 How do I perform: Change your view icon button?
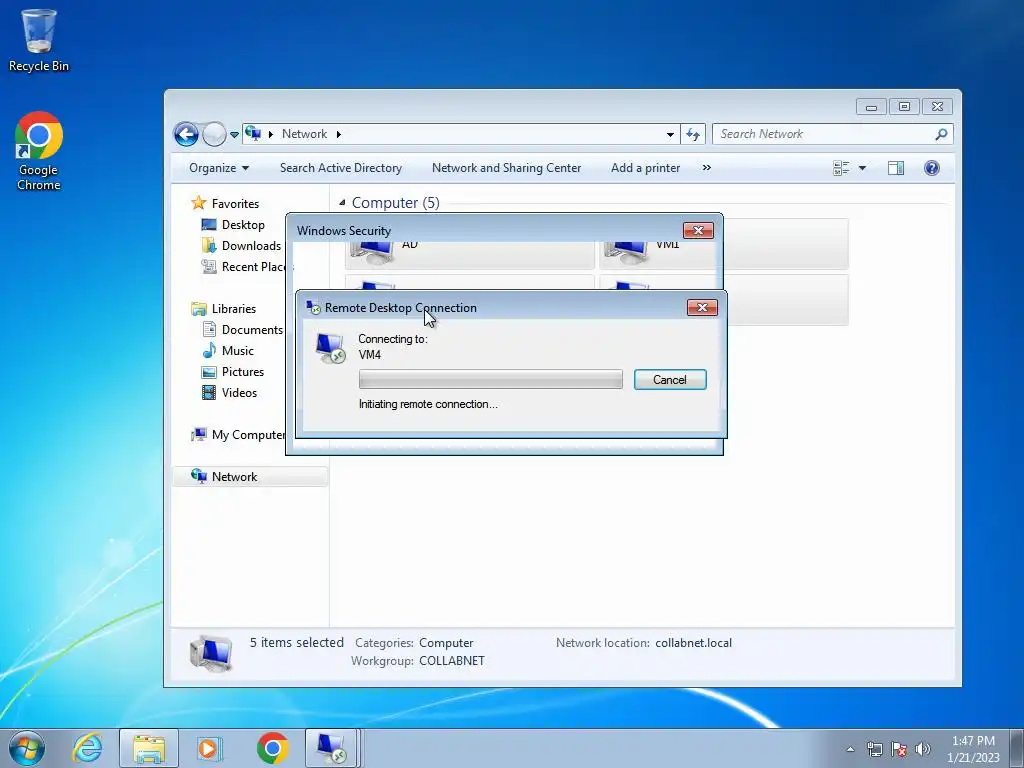coord(841,168)
